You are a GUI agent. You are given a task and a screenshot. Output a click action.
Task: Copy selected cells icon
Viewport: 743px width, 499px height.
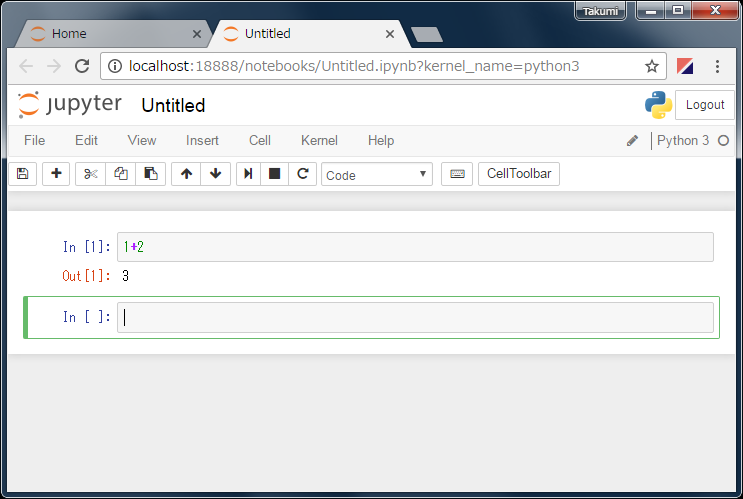click(121, 174)
